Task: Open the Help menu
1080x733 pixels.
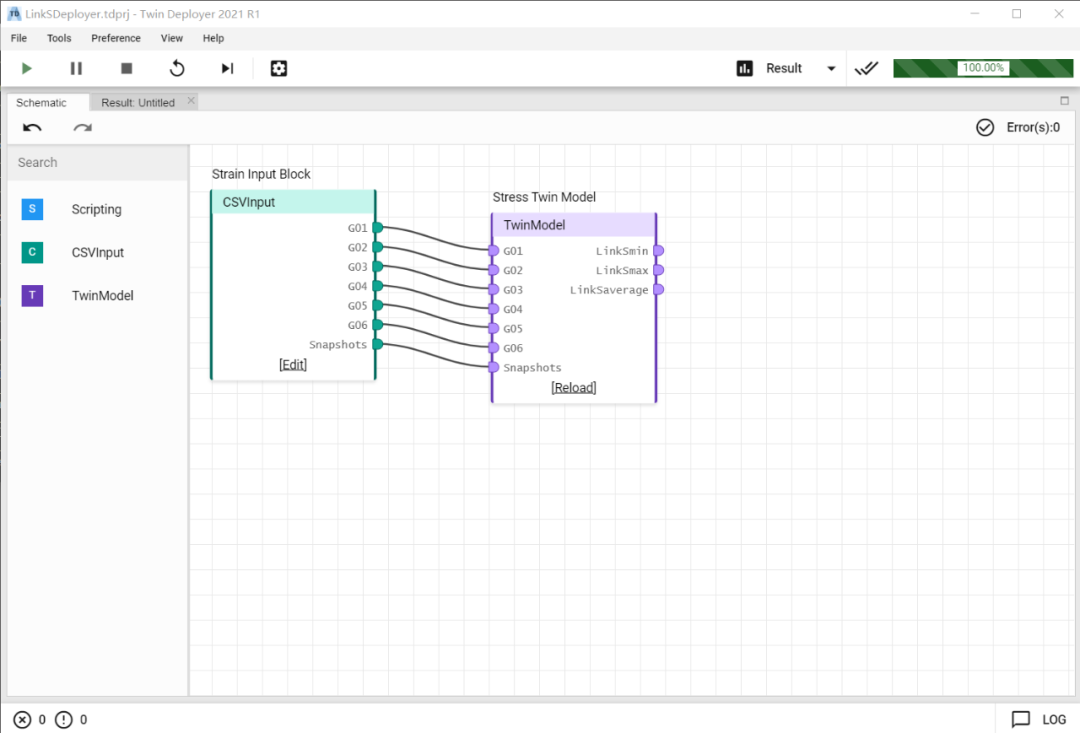Action: click(214, 38)
